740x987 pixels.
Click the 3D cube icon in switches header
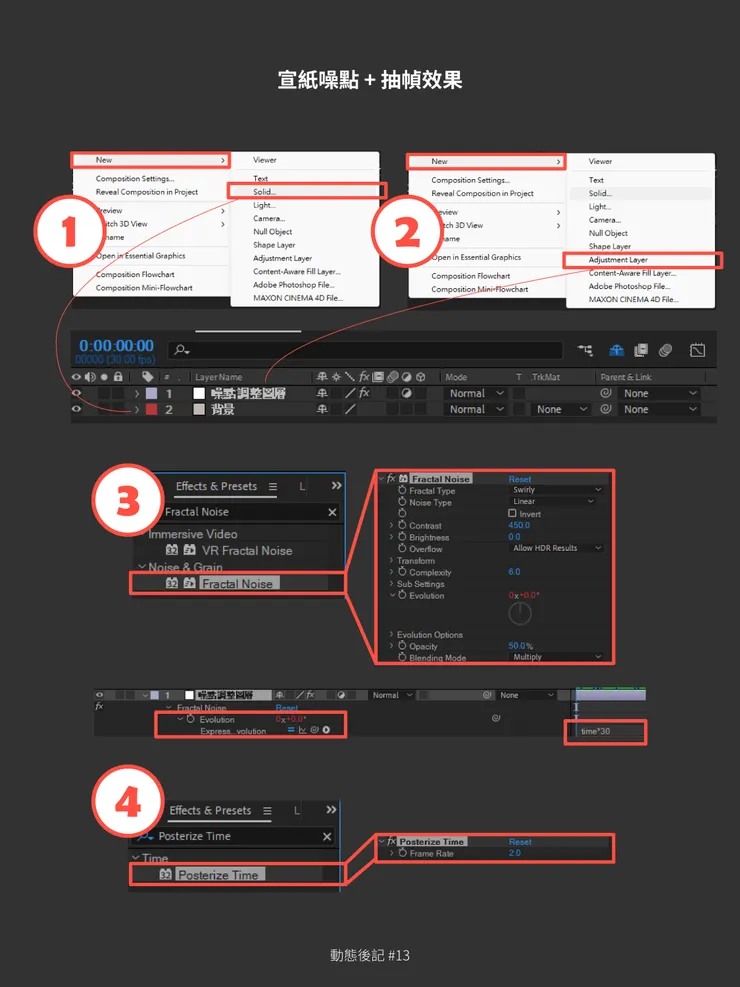(x=420, y=376)
